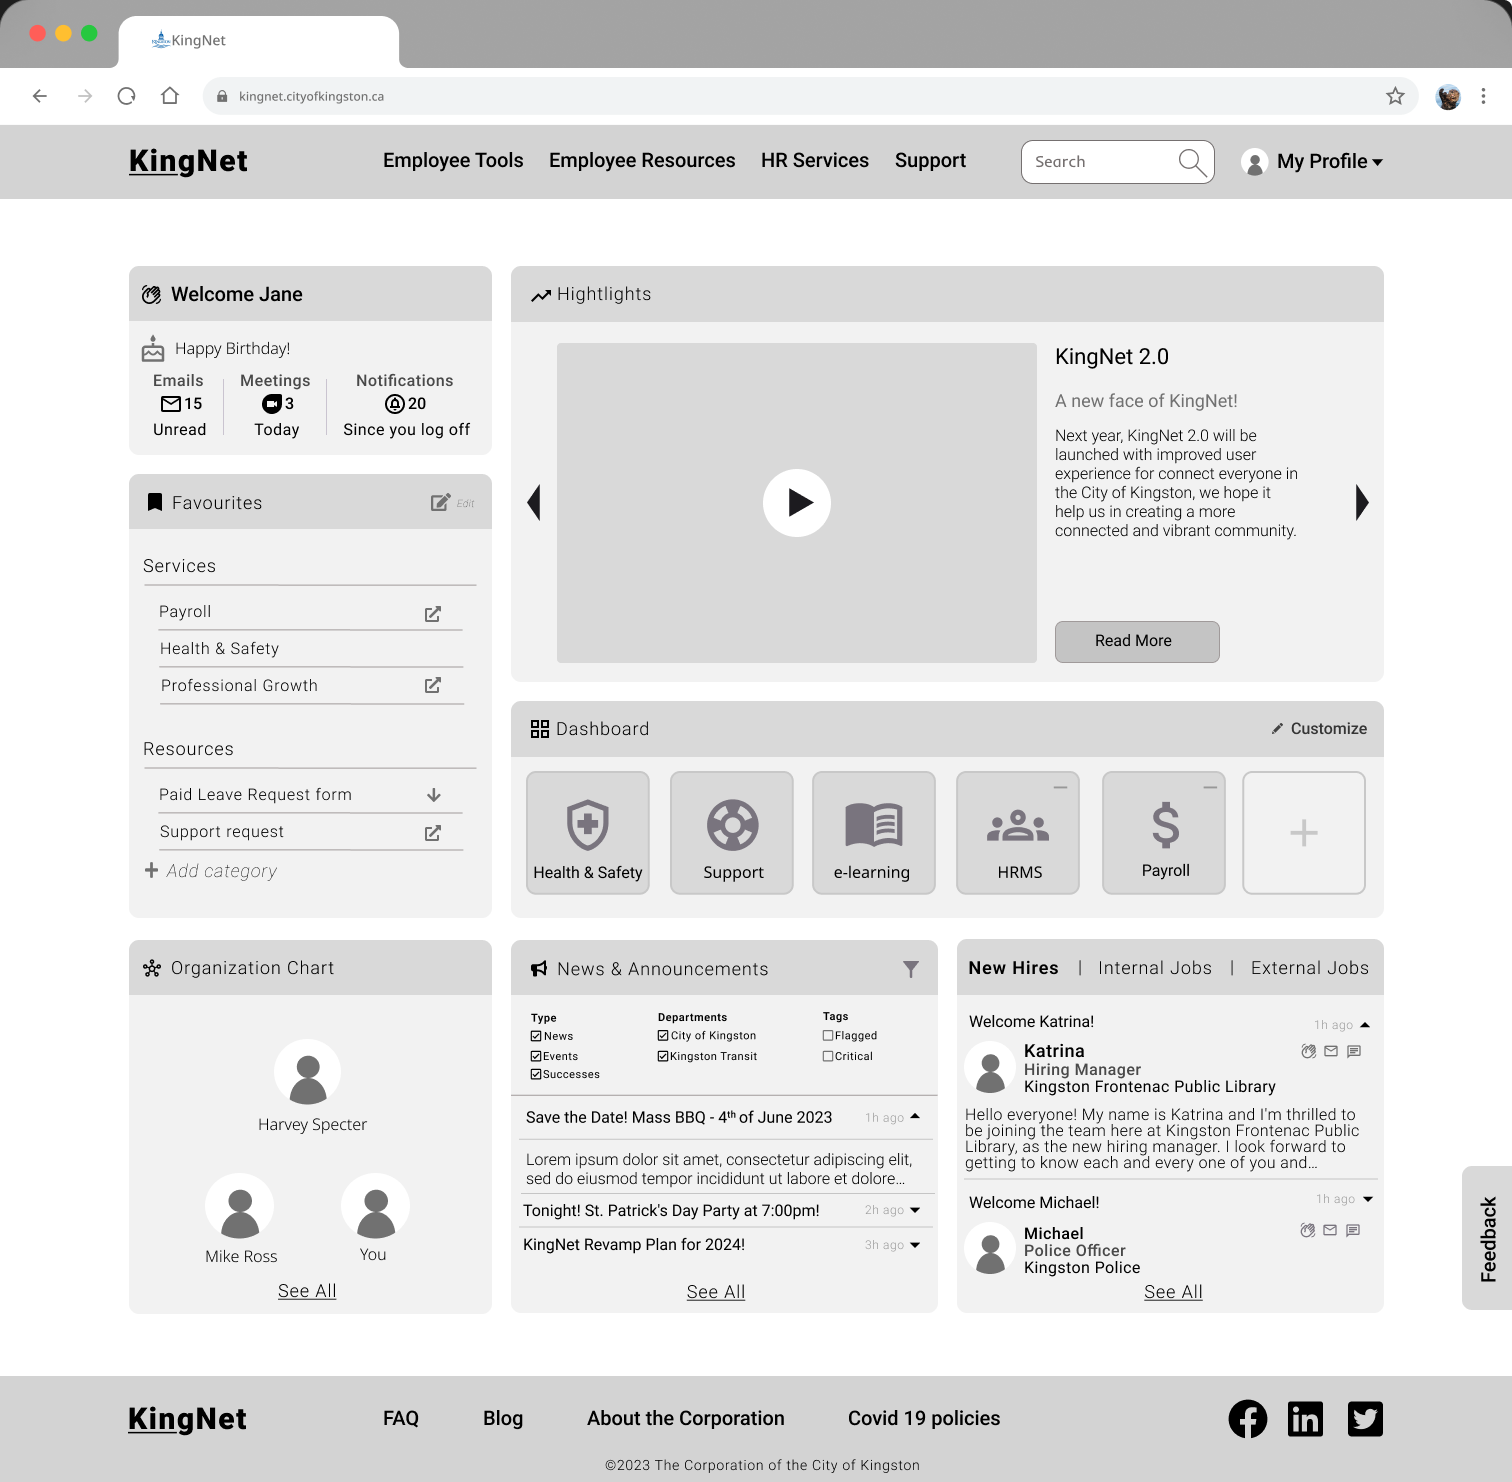The image size is (1512, 1482).
Task: Uncheck the Kingston Transit department filter
Action: pyautogui.click(x=663, y=1055)
